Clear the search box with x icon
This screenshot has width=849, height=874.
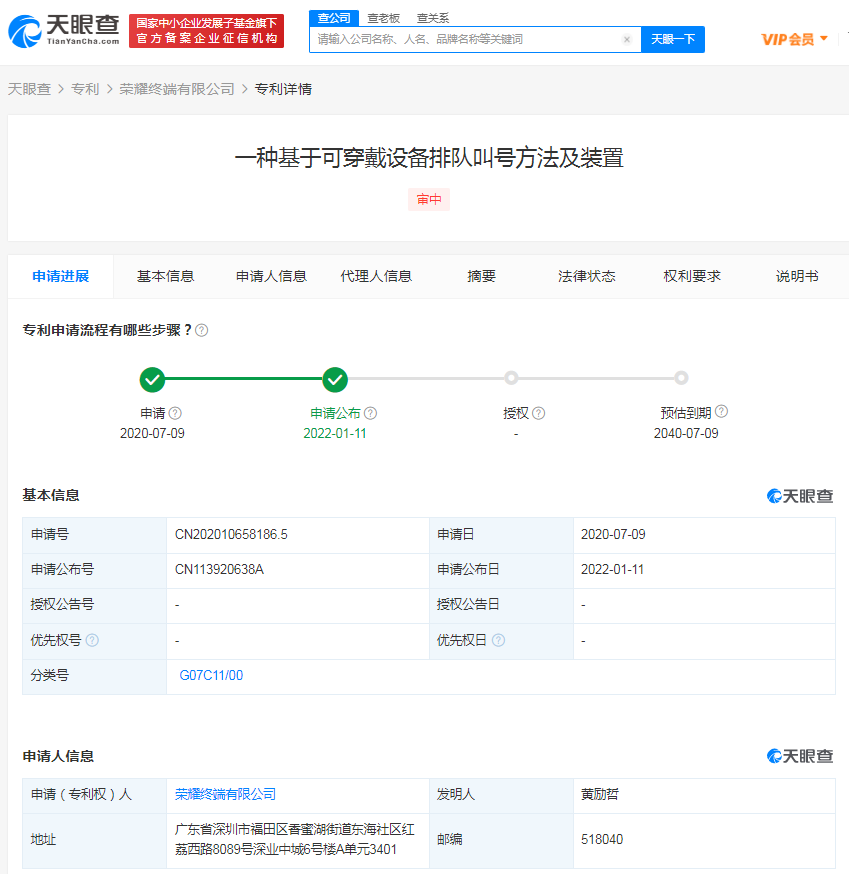[627, 40]
